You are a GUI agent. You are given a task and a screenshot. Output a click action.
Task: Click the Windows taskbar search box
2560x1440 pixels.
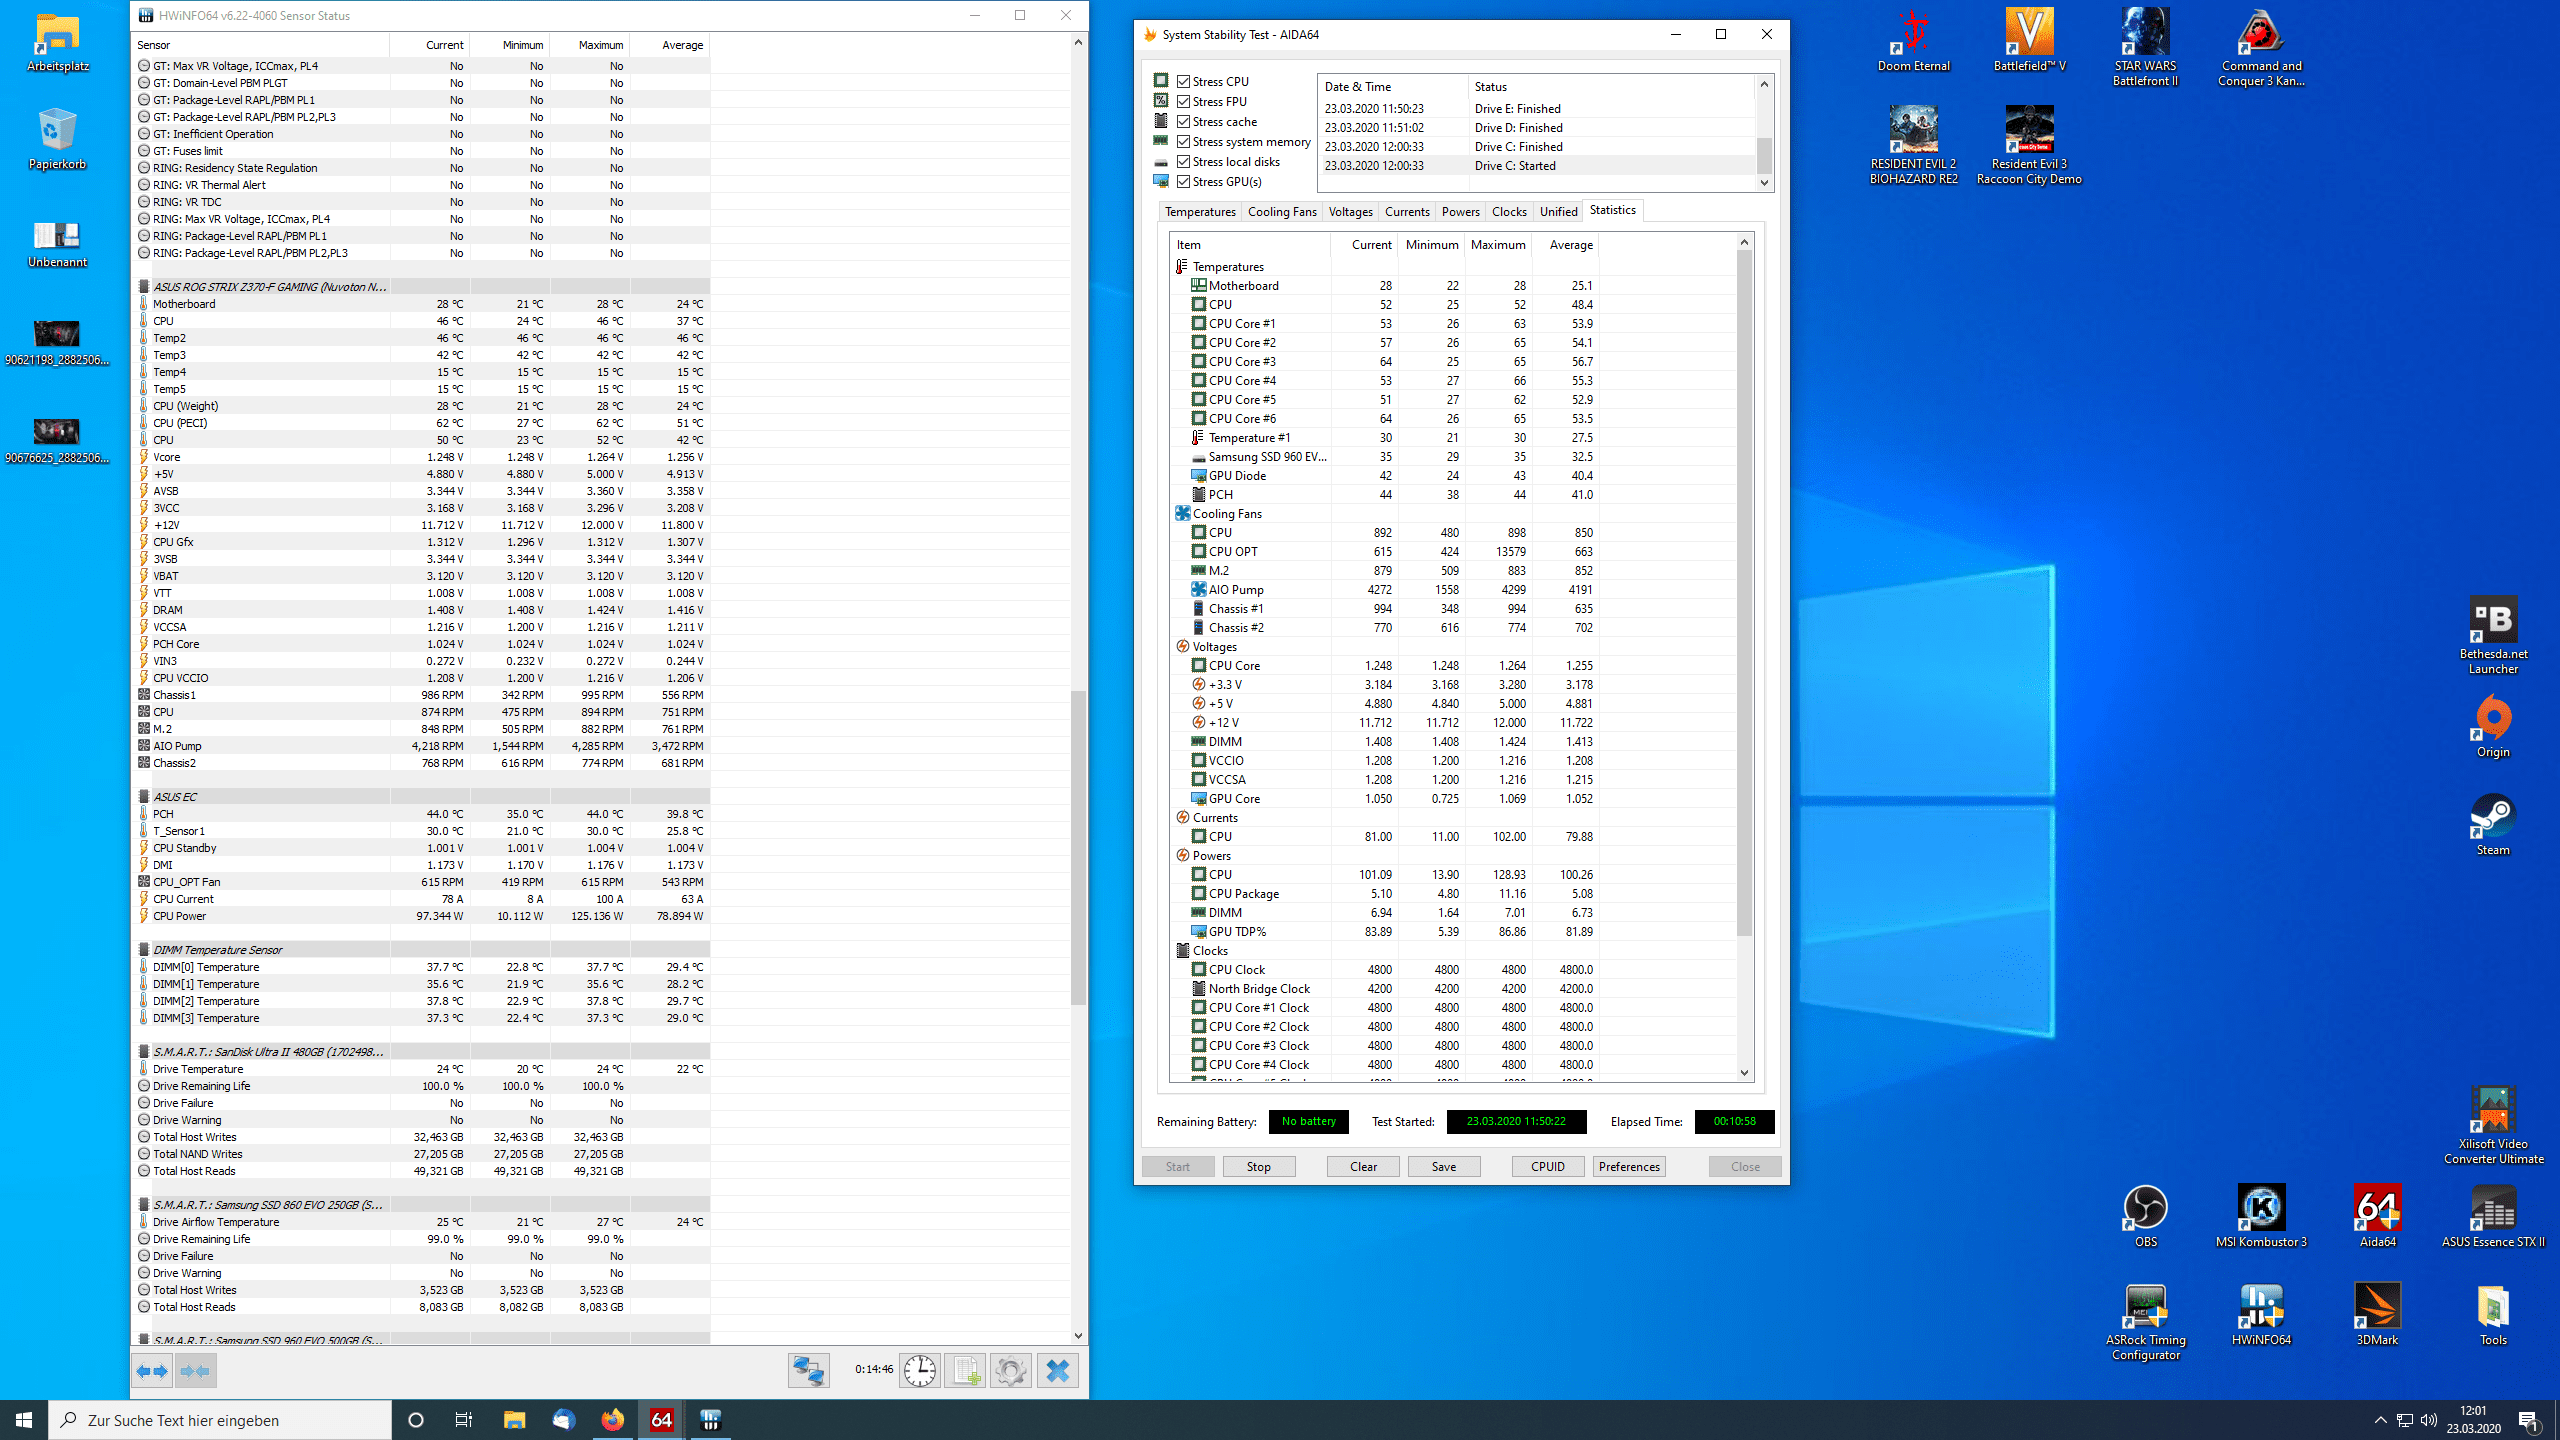[x=220, y=1420]
